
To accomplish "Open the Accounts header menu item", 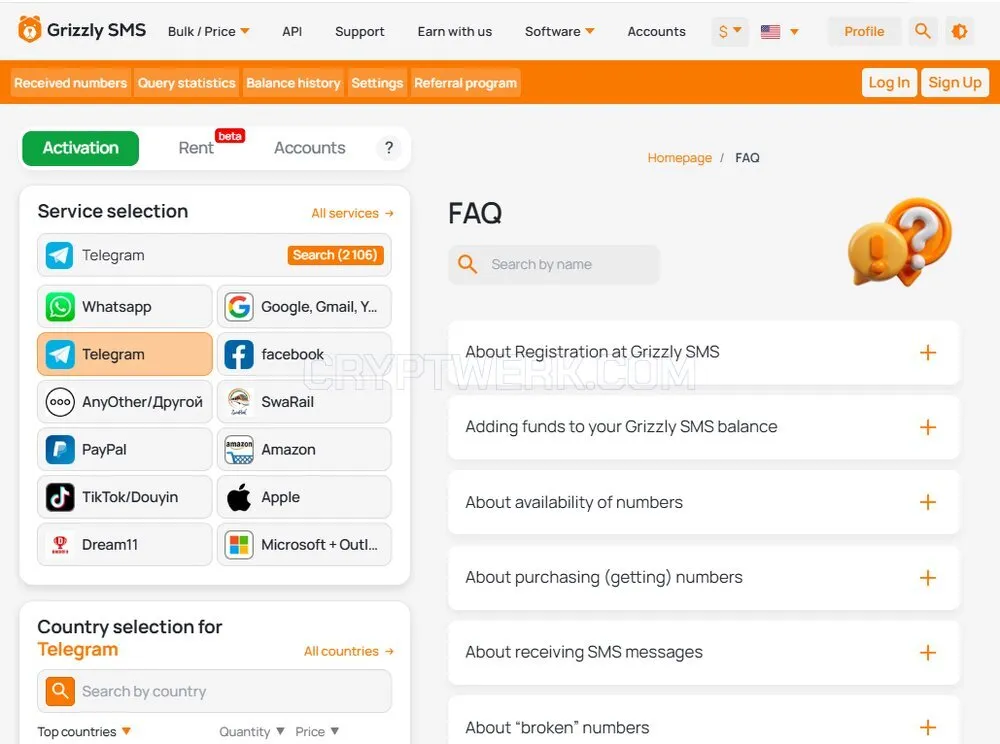I will [656, 31].
